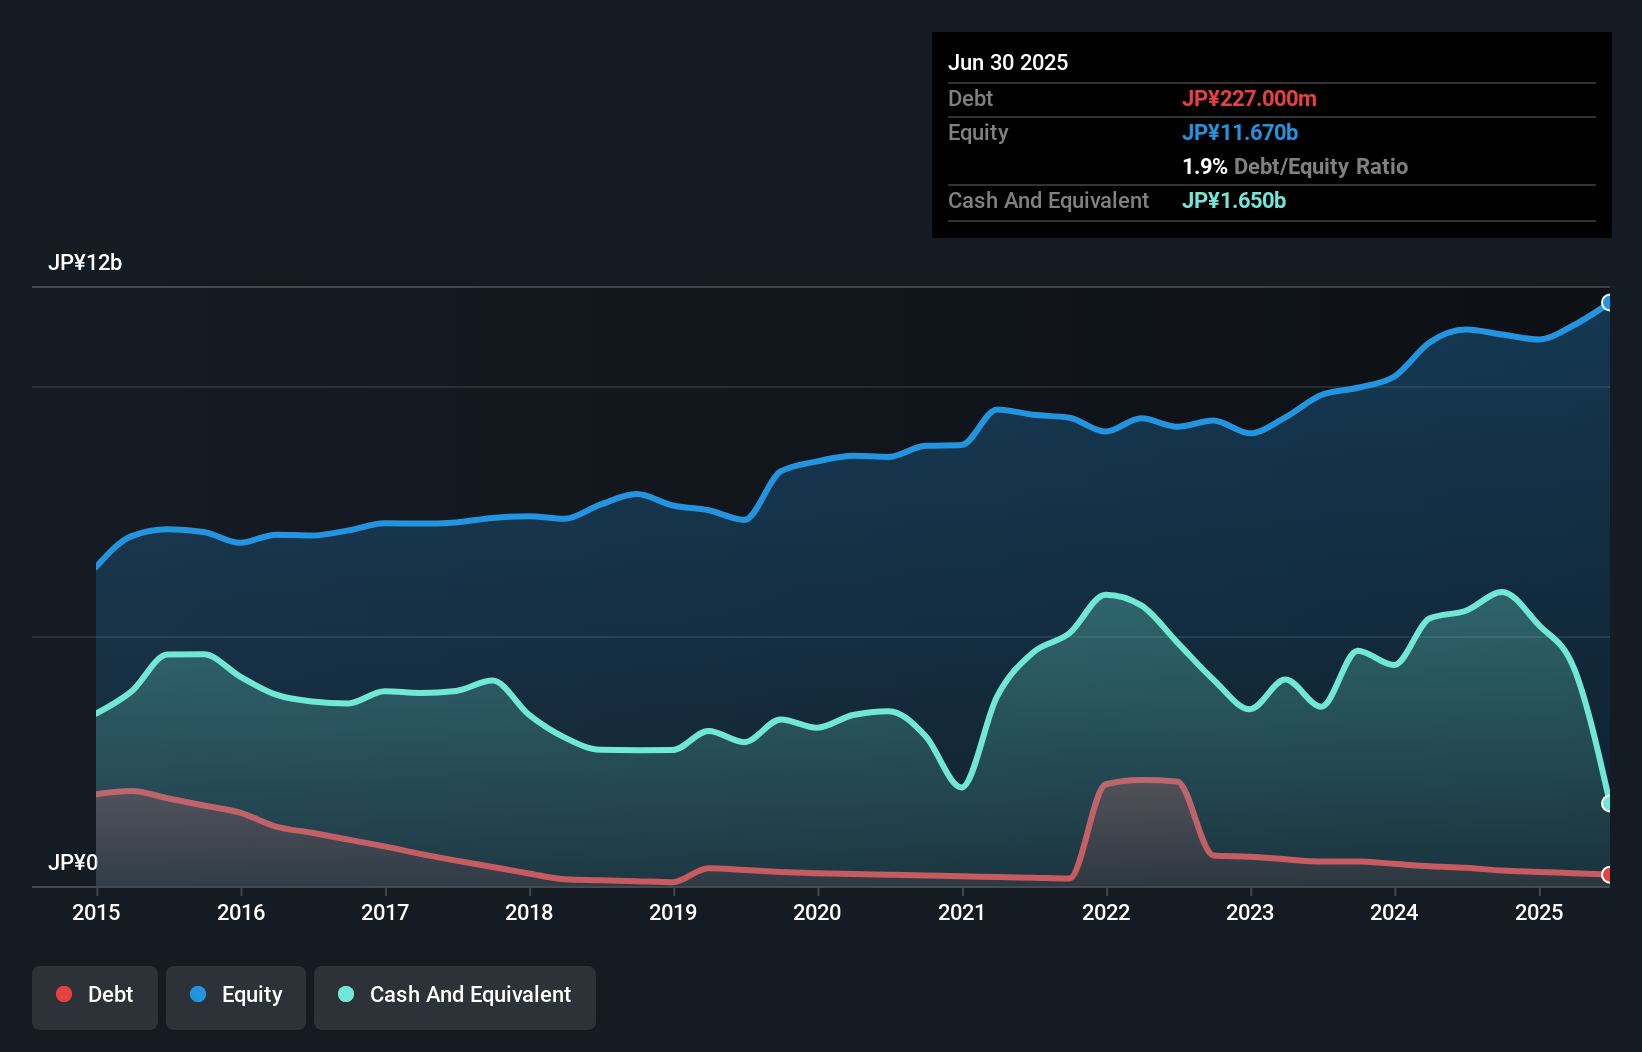
Task: Click the Debt endpoint marker on chart
Action: tap(1608, 875)
